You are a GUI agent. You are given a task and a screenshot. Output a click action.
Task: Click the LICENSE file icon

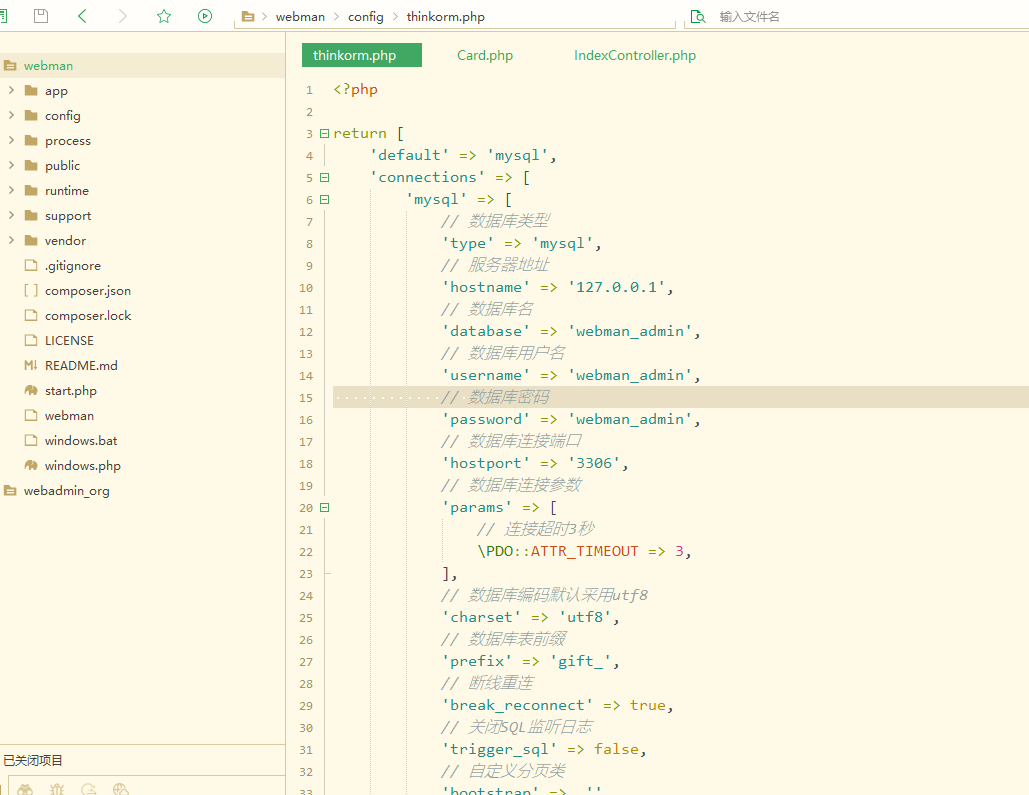[31, 340]
